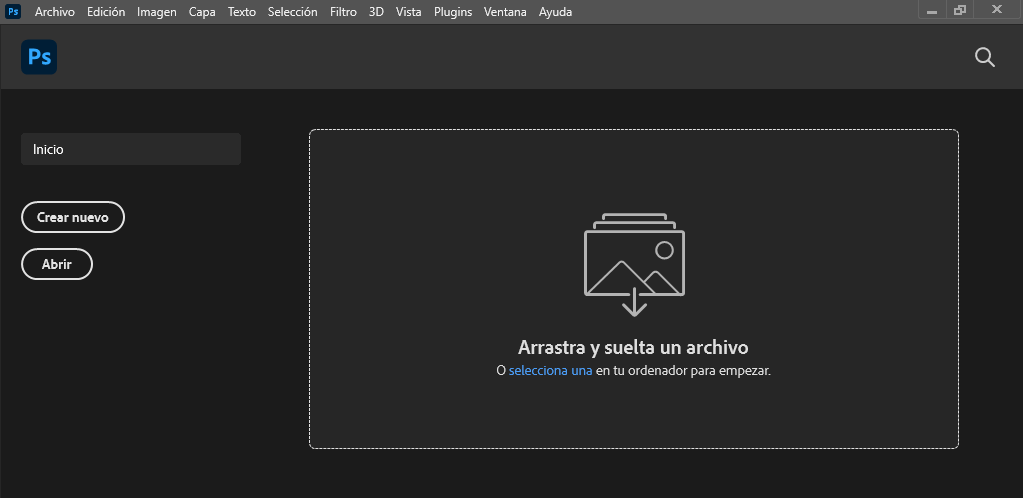Close the Photoshop window
The width and height of the screenshot is (1023, 498).
(x=996, y=10)
